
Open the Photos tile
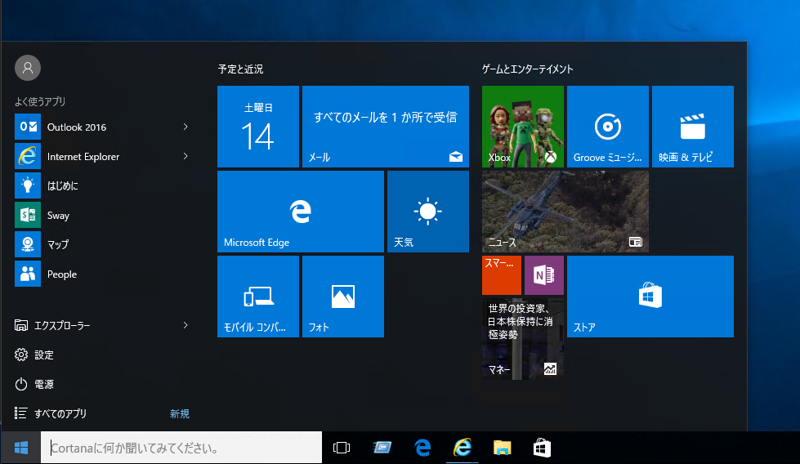click(x=343, y=296)
